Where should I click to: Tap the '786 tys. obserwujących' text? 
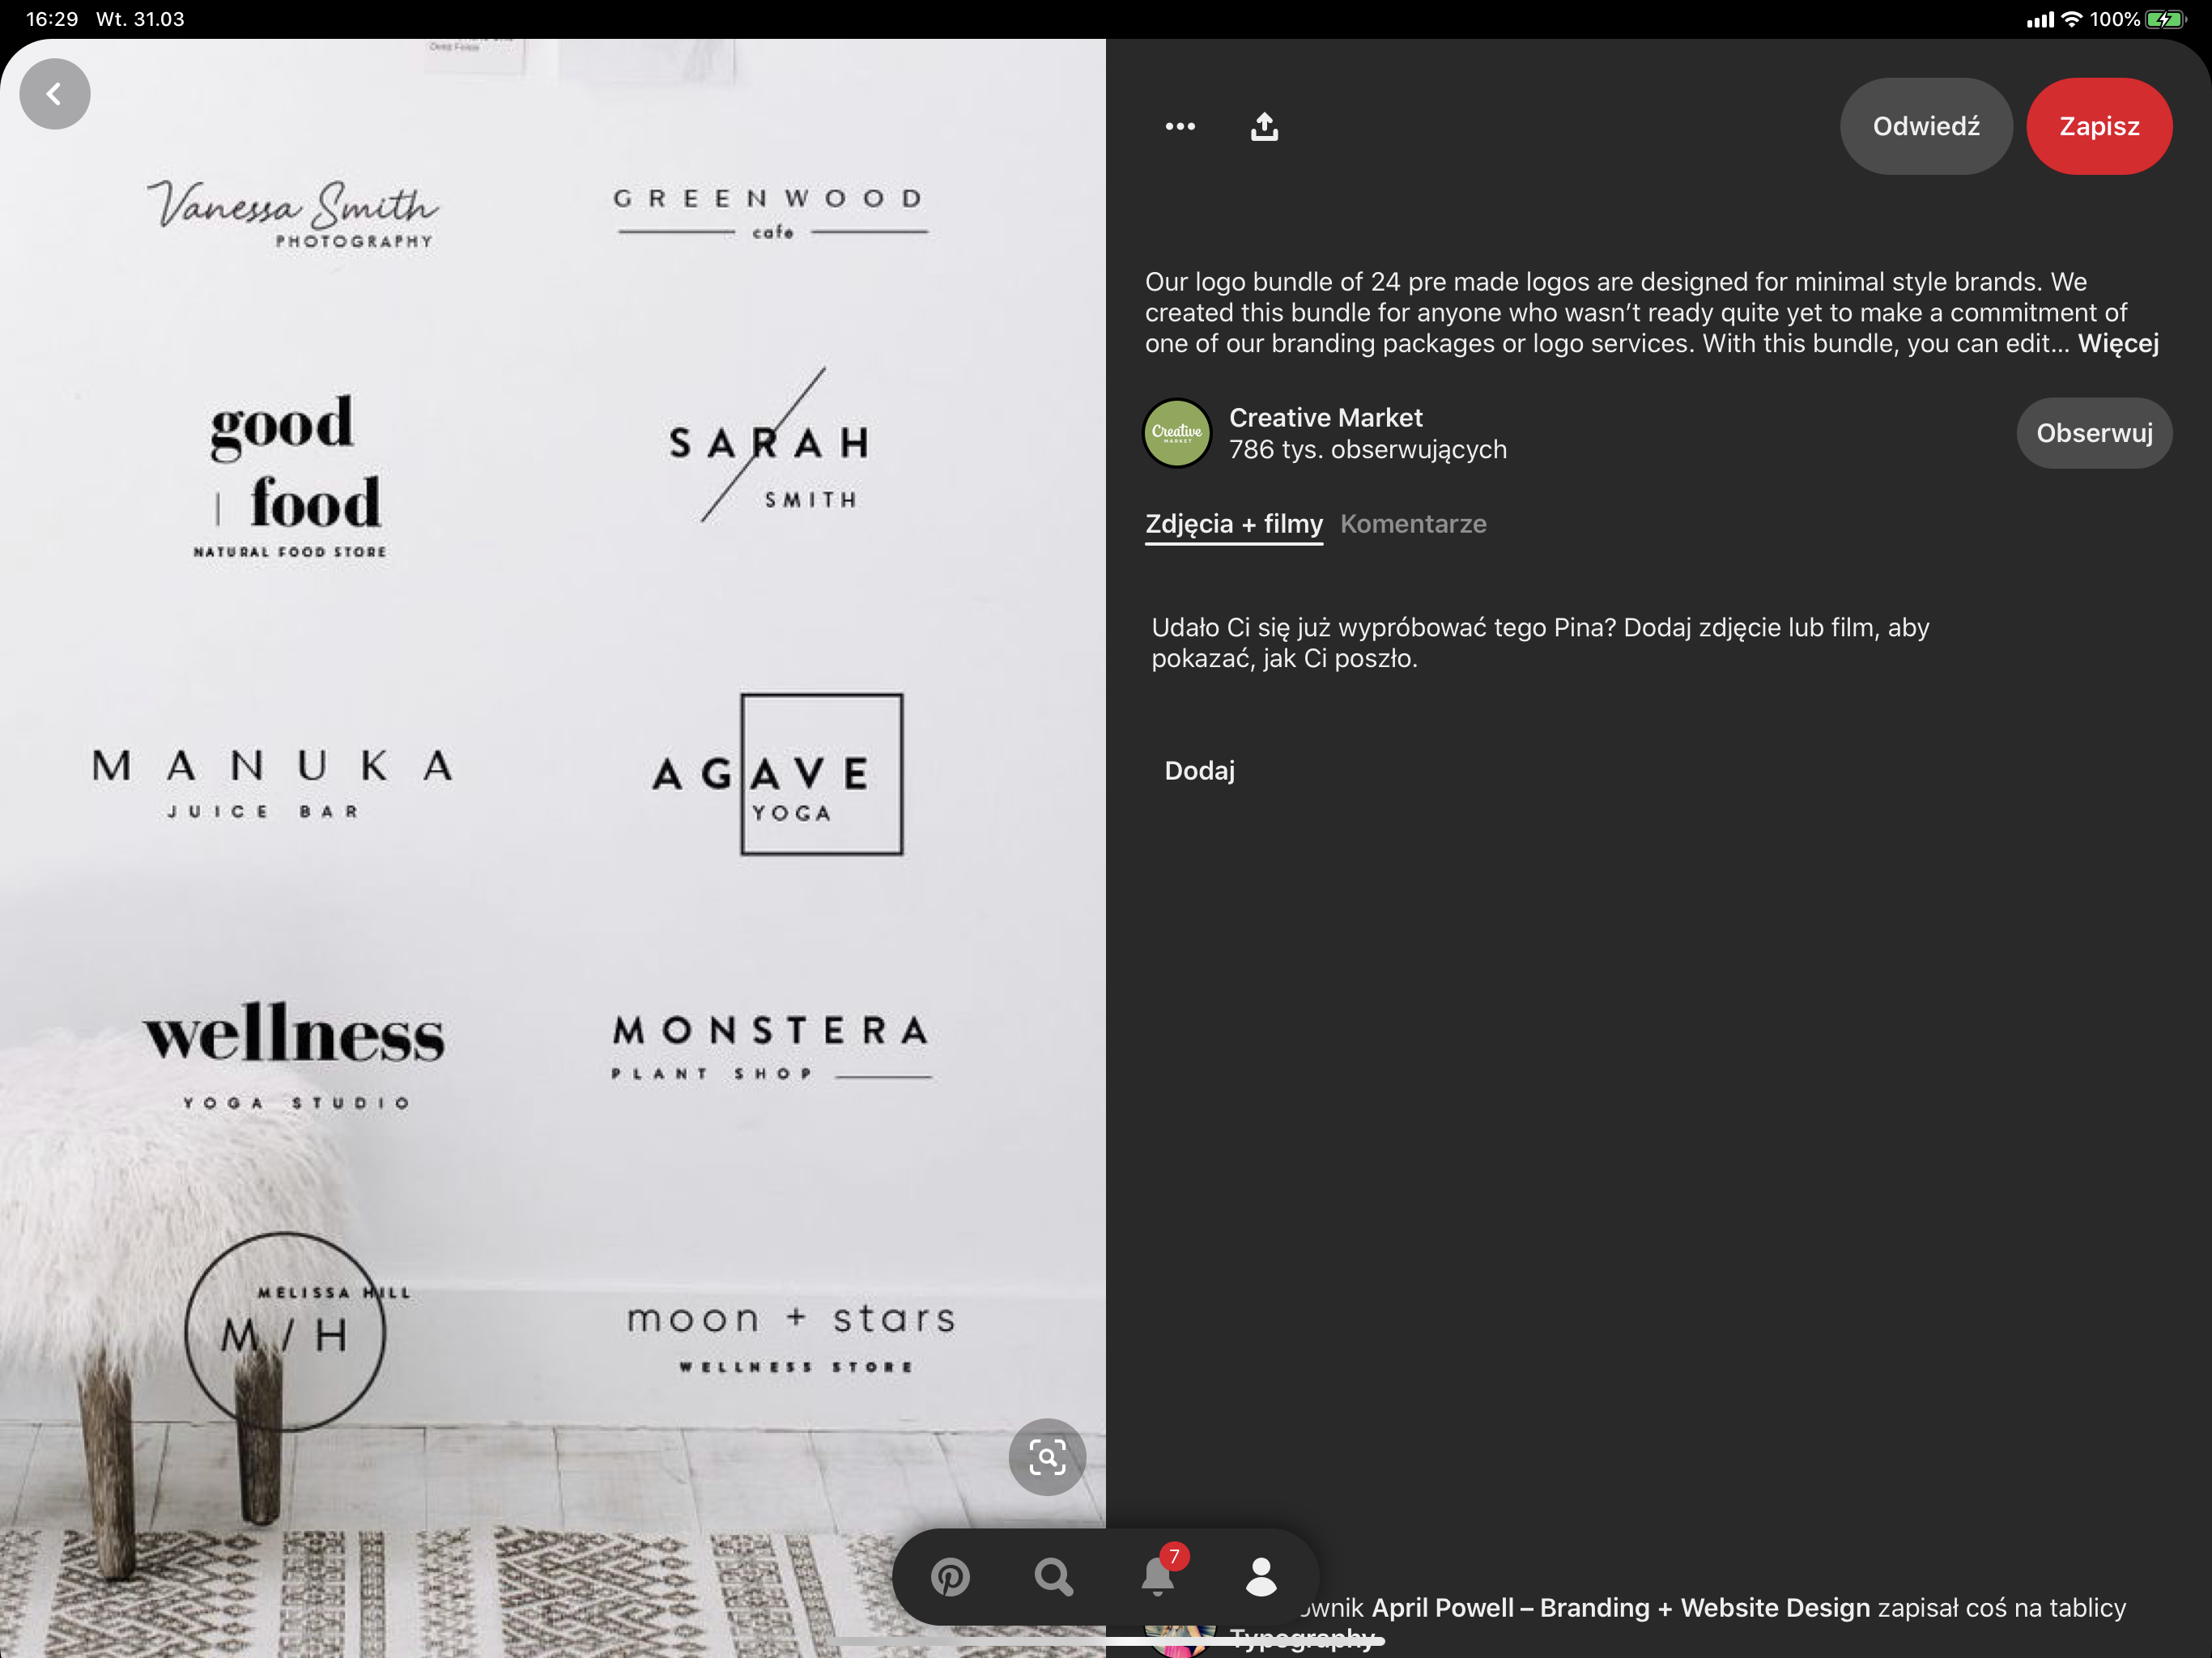[x=1367, y=450]
